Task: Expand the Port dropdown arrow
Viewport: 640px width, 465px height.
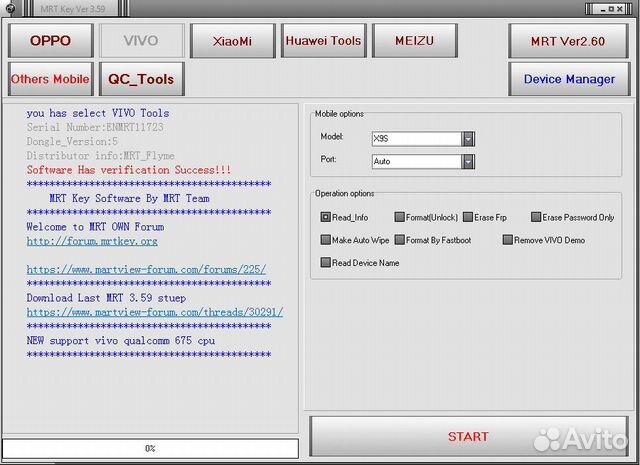Action: click(468, 161)
